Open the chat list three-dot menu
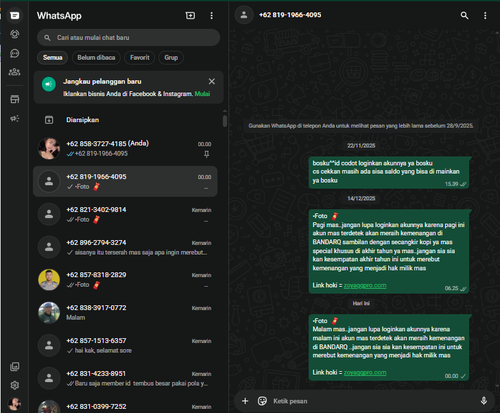 tap(211, 16)
